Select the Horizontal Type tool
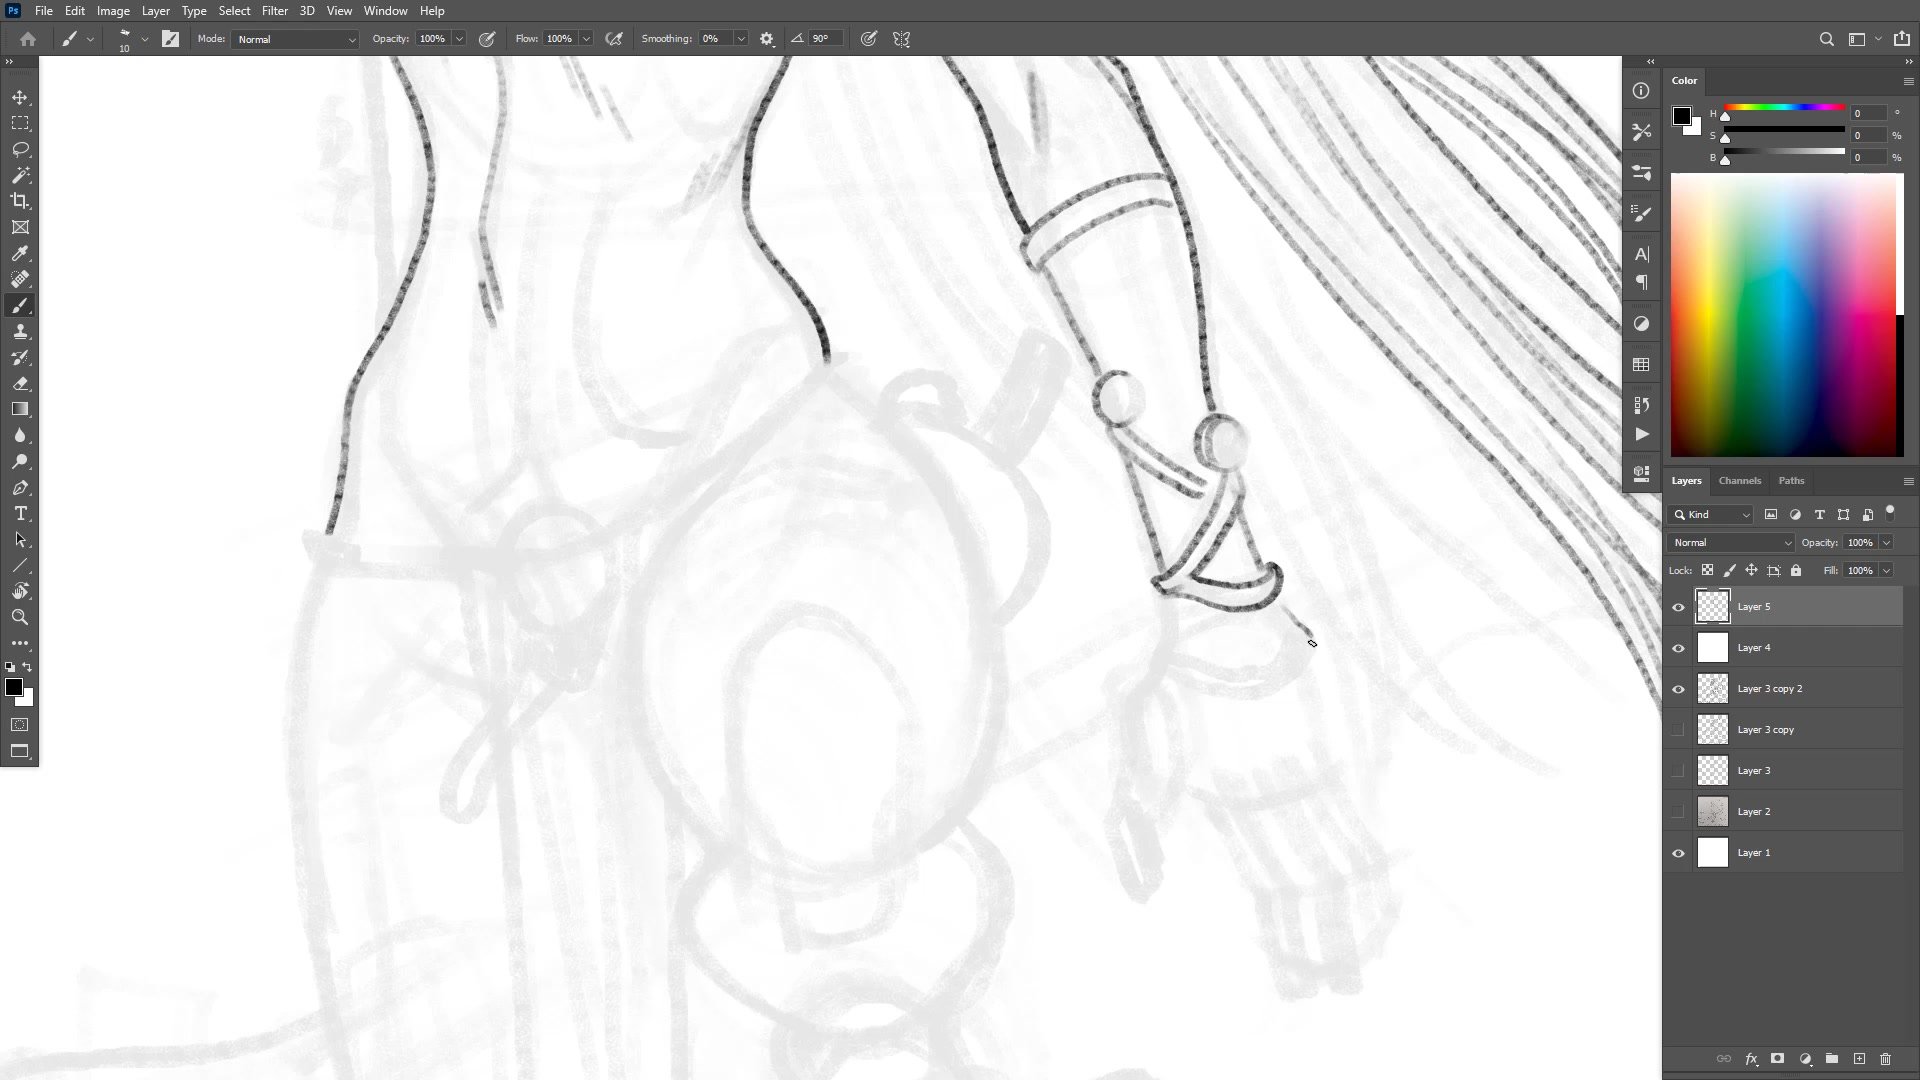The image size is (1920, 1080). [x=20, y=513]
